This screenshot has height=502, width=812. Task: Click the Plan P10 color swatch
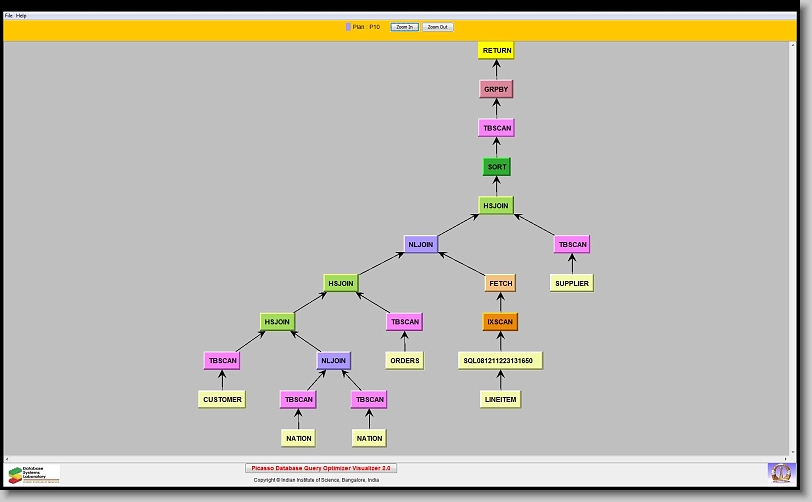(x=348, y=27)
